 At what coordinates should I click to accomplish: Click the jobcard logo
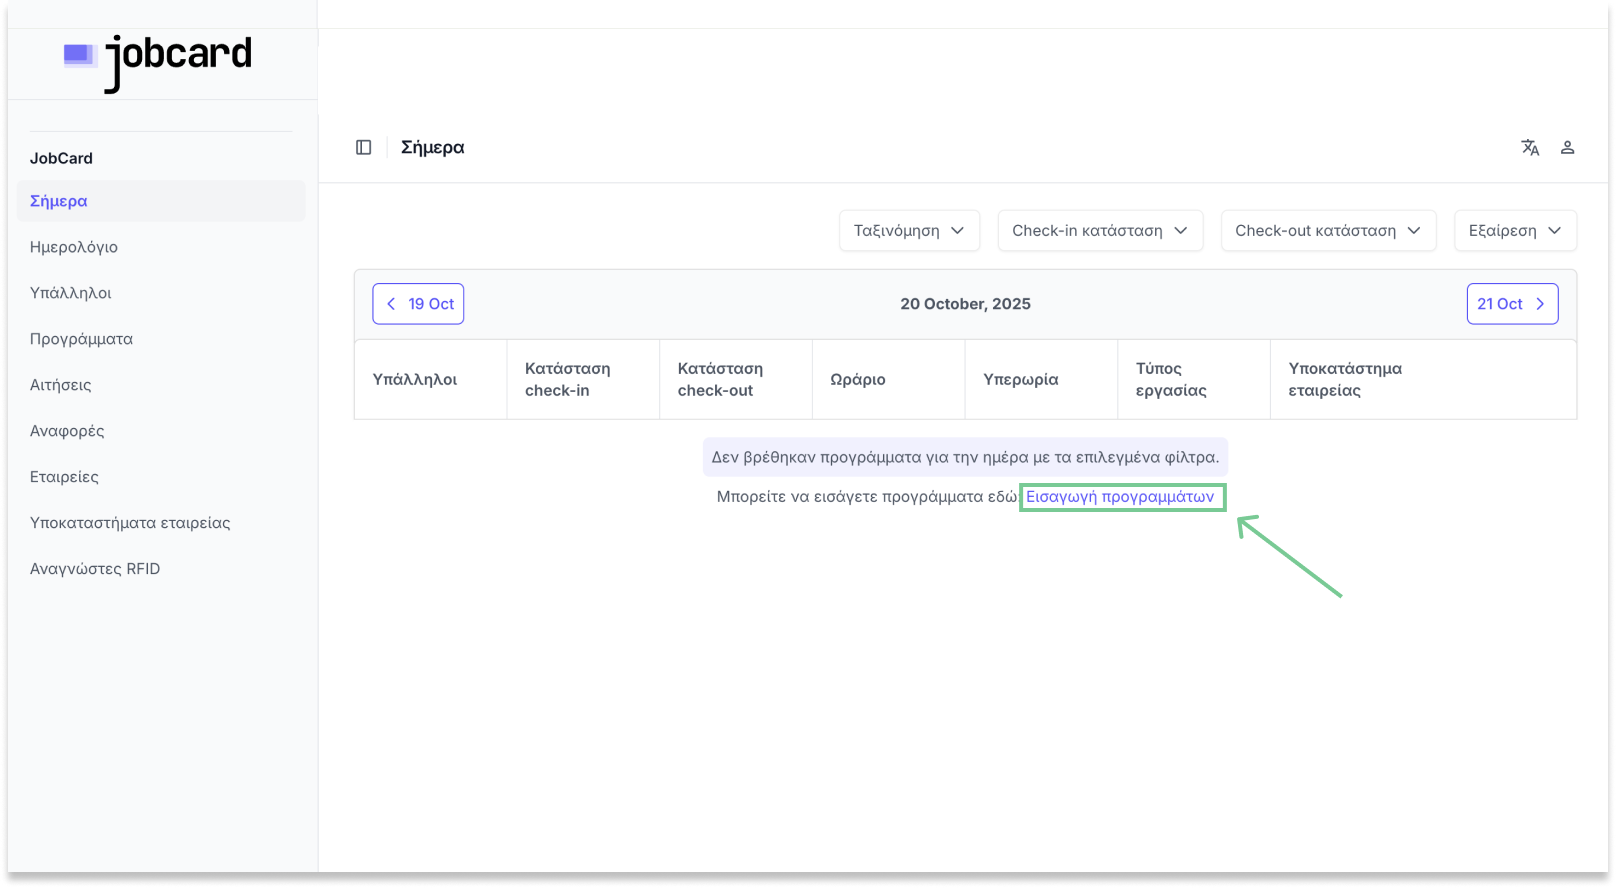(x=158, y=60)
